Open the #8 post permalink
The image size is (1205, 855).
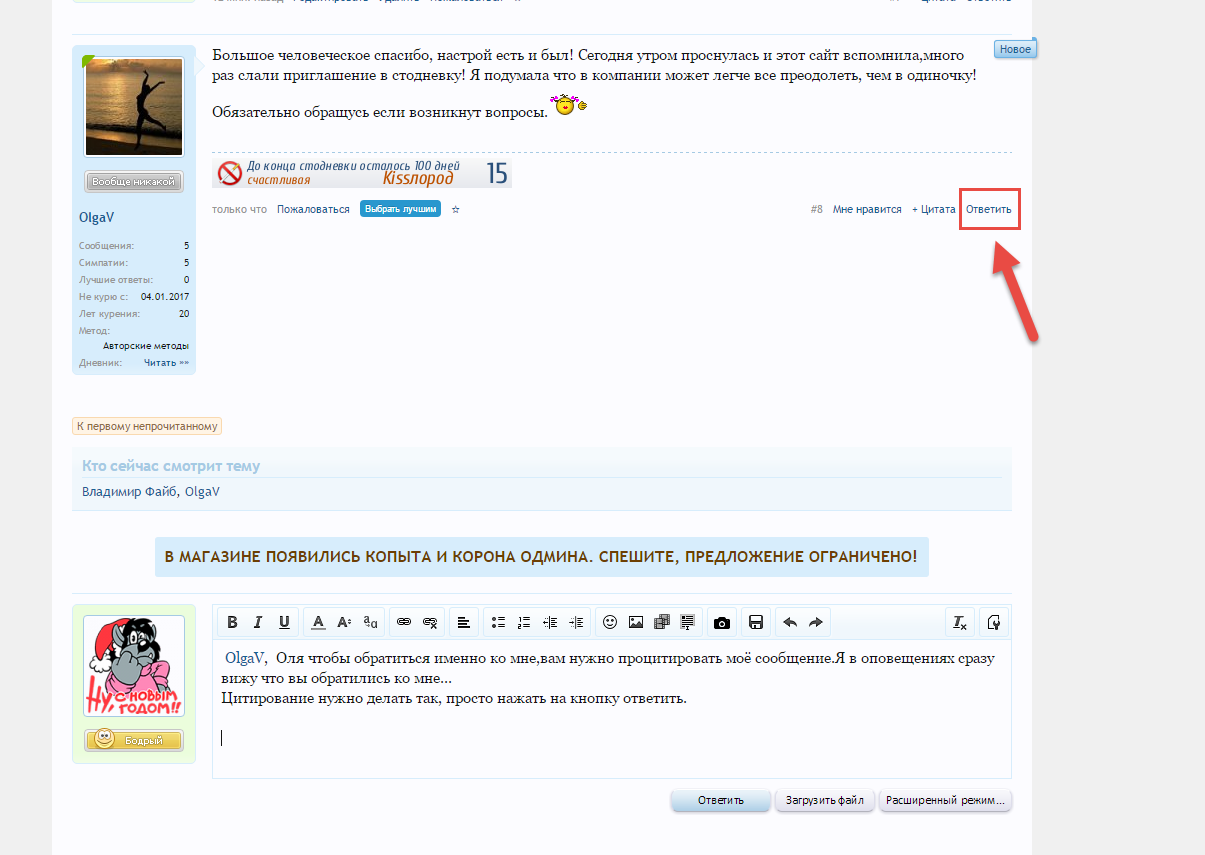coord(817,210)
